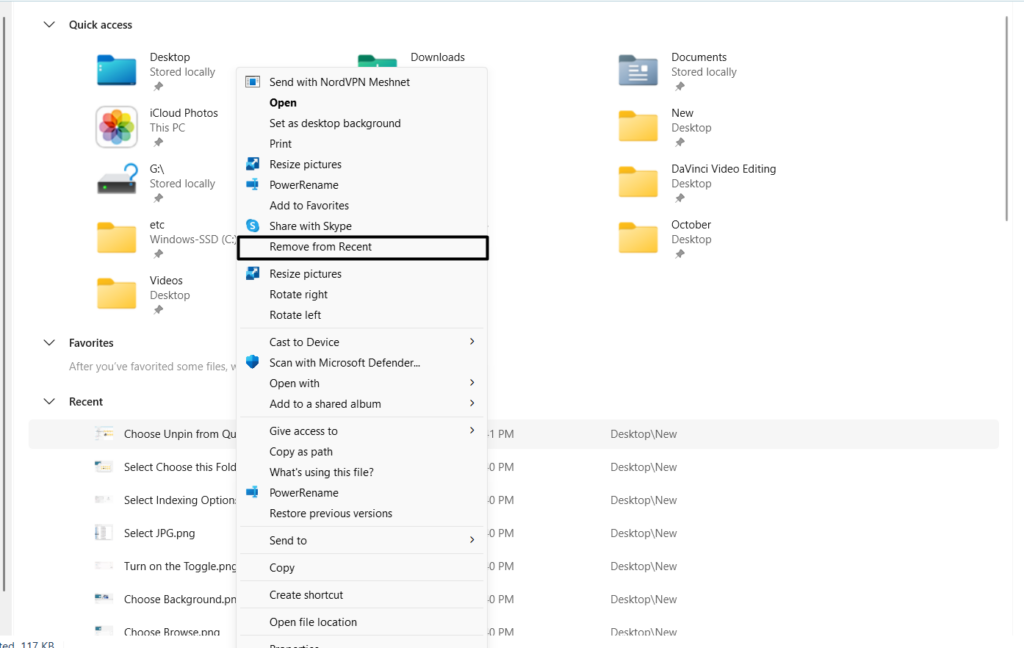The height and width of the screenshot is (648, 1024).
Task: Click Select JPG.png thumbnail in Recent
Action: pyautogui.click(x=104, y=533)
